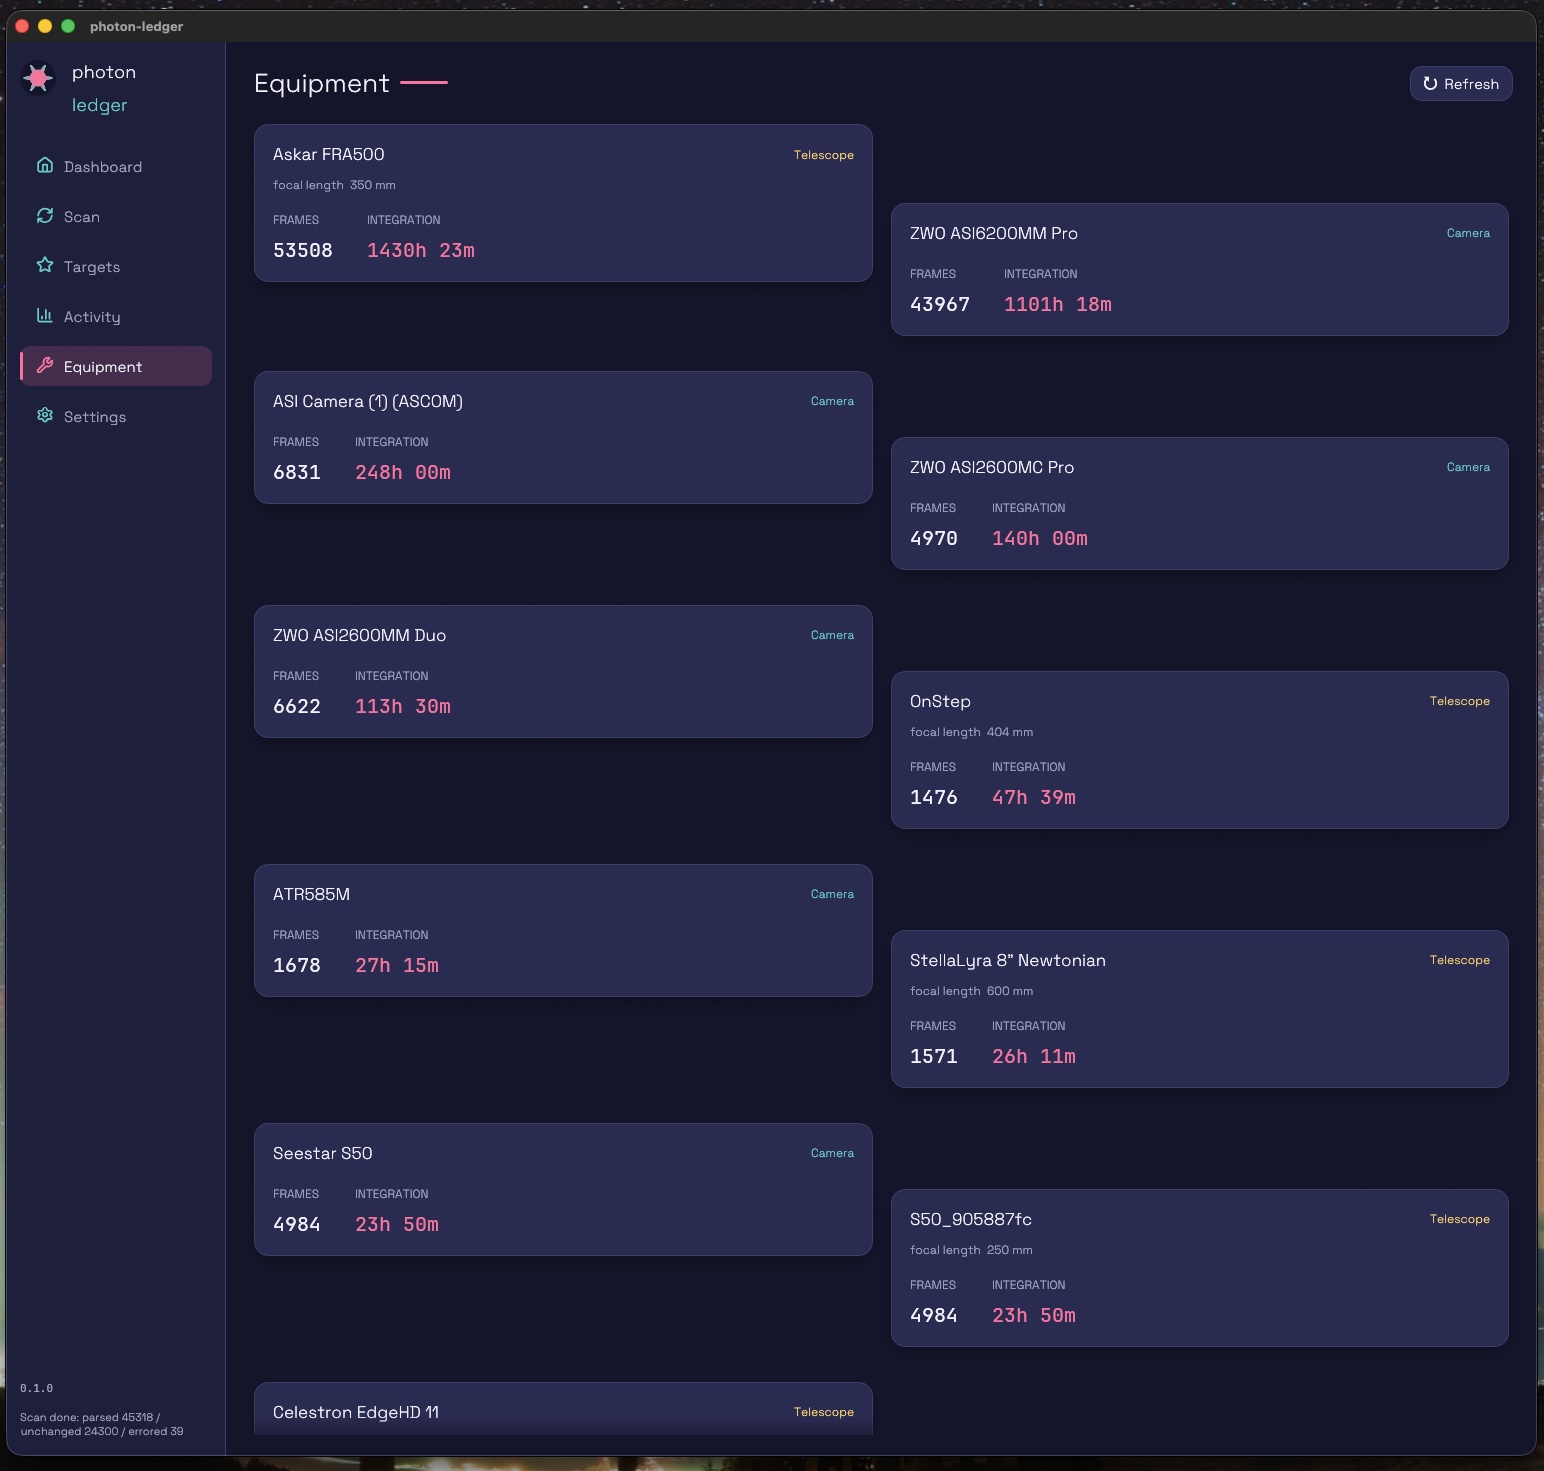This screenshot has width=1544, height=1471.
Task: Click the Telescope badge on OnStep card
Action: pos(1460,701)
